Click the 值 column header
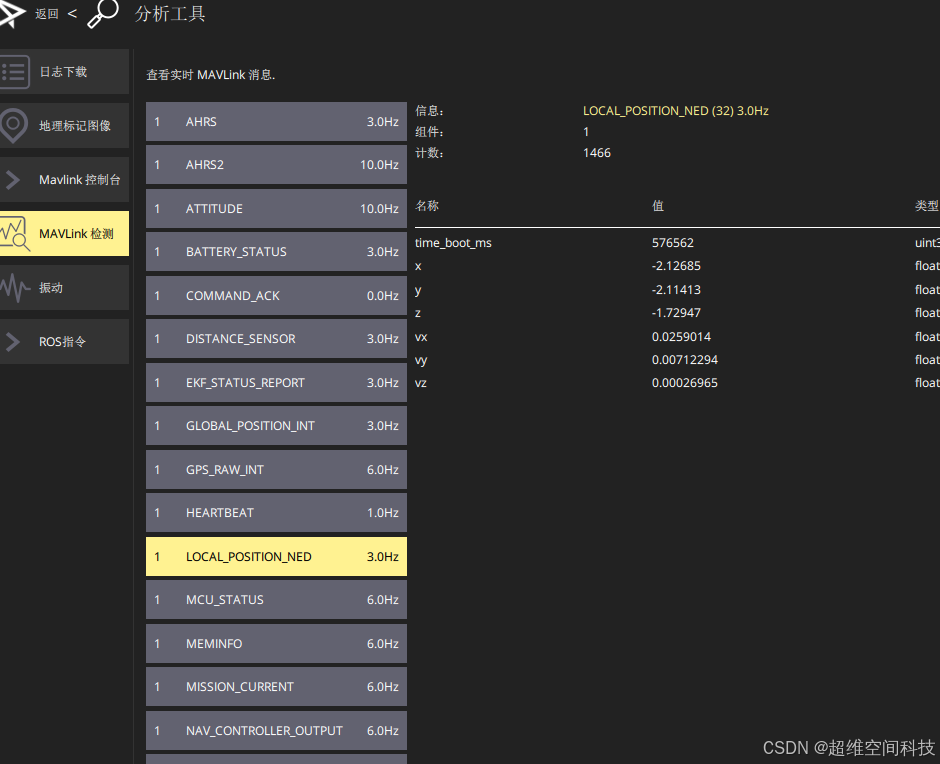This screenshot has height=764, width=940. pos(658,206)
